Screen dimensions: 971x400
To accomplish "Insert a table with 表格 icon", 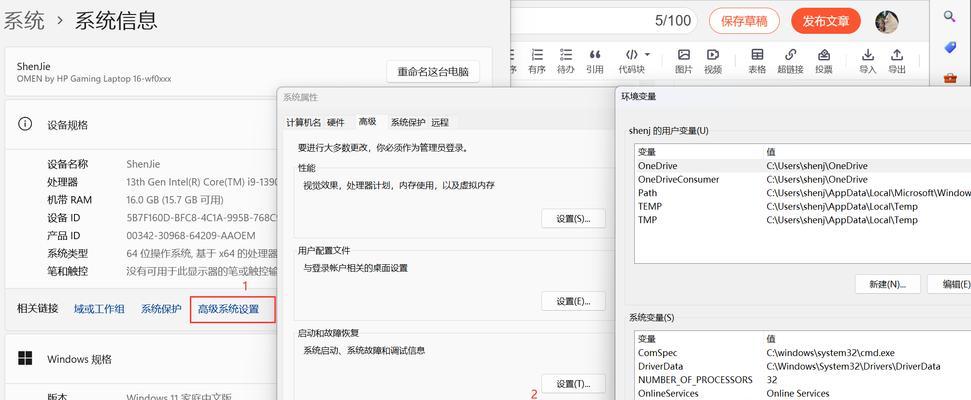I will click(757, 61).
